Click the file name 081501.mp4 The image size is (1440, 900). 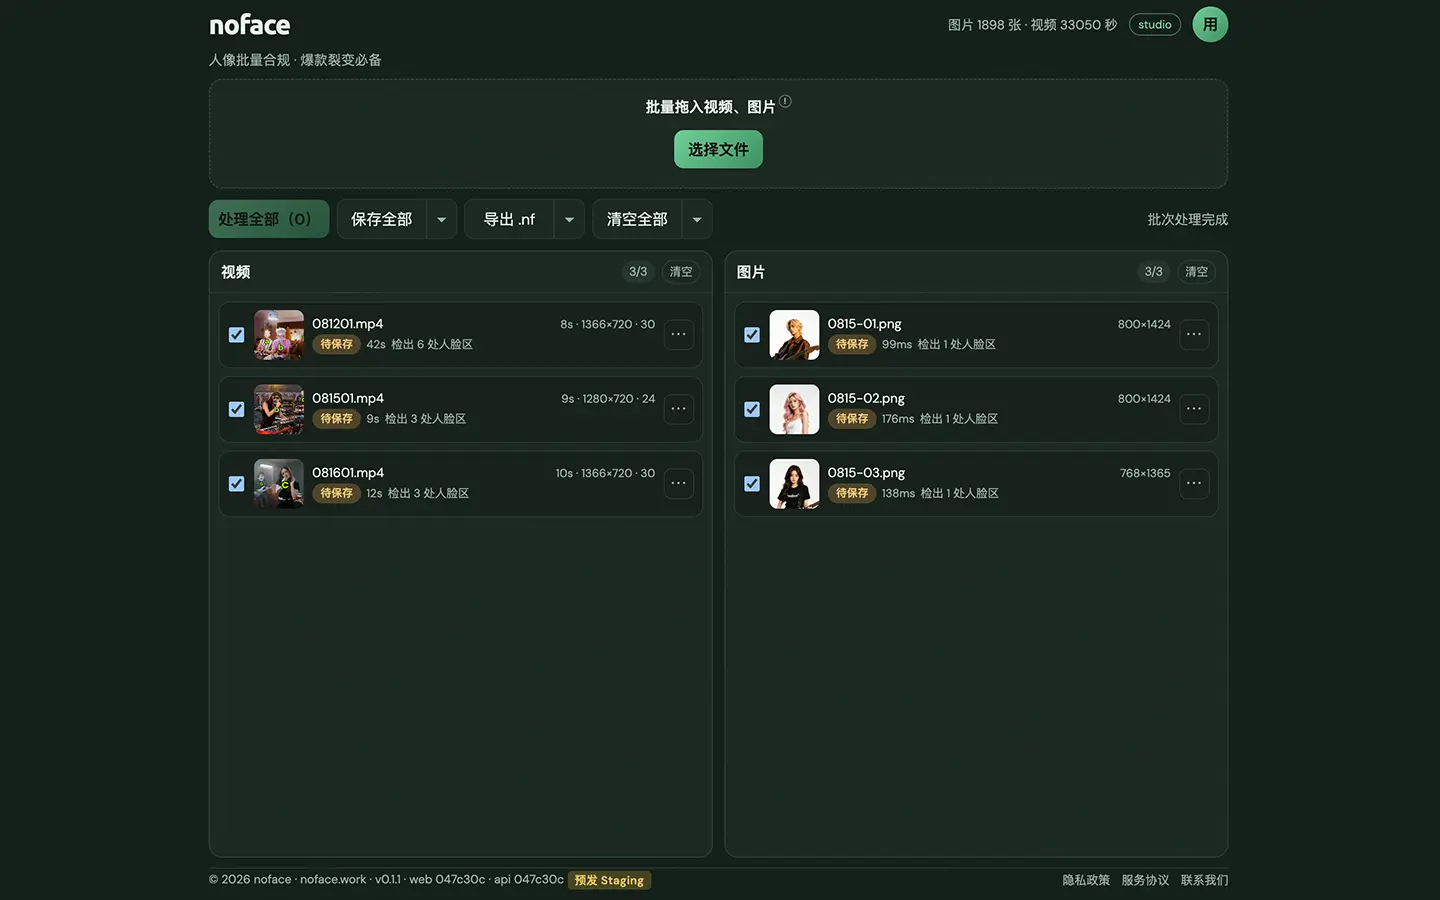pos(348,398)
